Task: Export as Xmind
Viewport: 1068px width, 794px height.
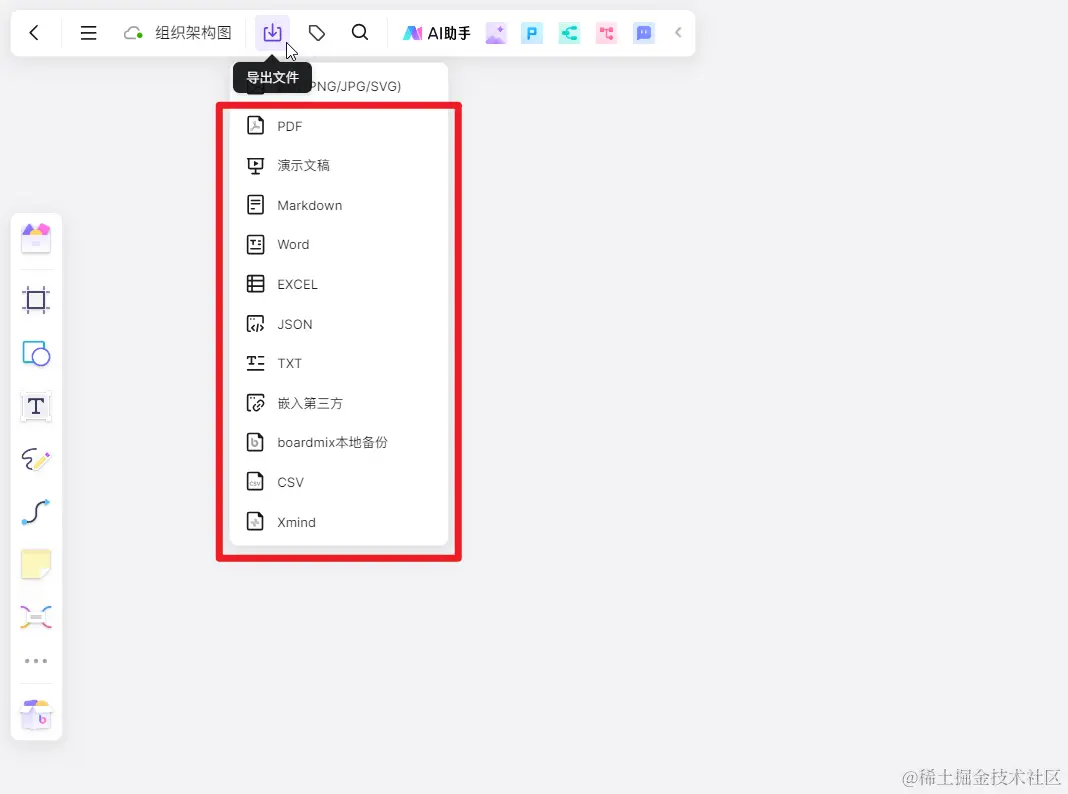Action: point(339,522)
